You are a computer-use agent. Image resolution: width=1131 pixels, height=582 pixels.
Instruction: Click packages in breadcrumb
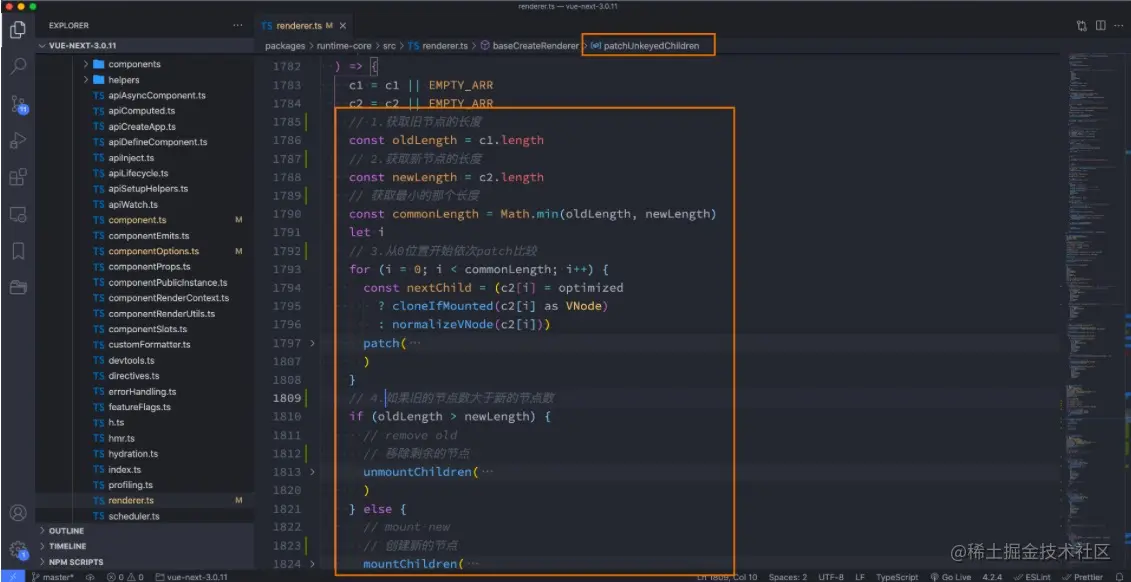(x=286, y=45)
